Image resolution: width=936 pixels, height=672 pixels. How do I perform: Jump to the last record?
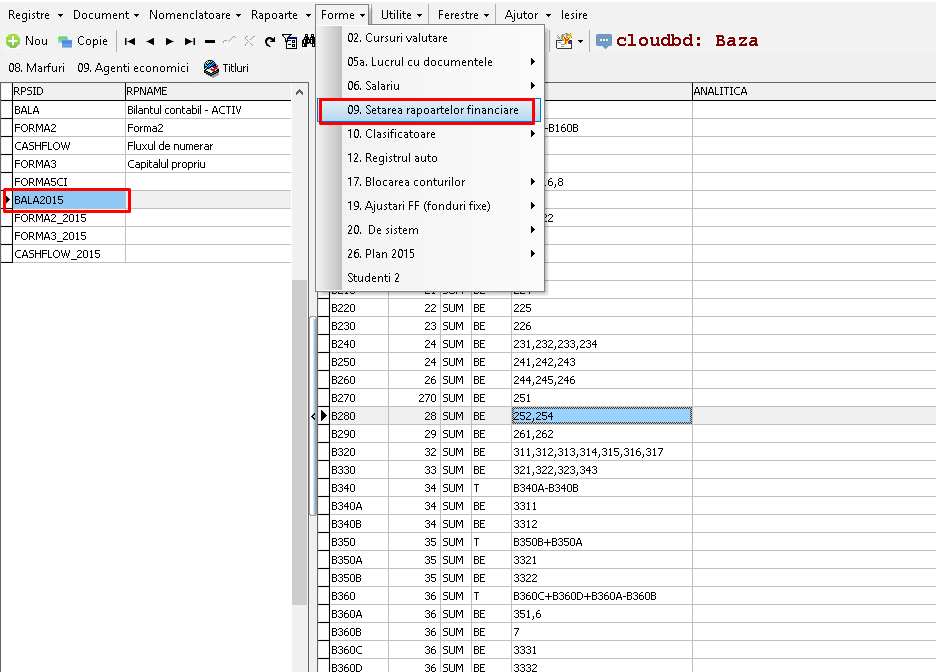[x=190, y=41]
